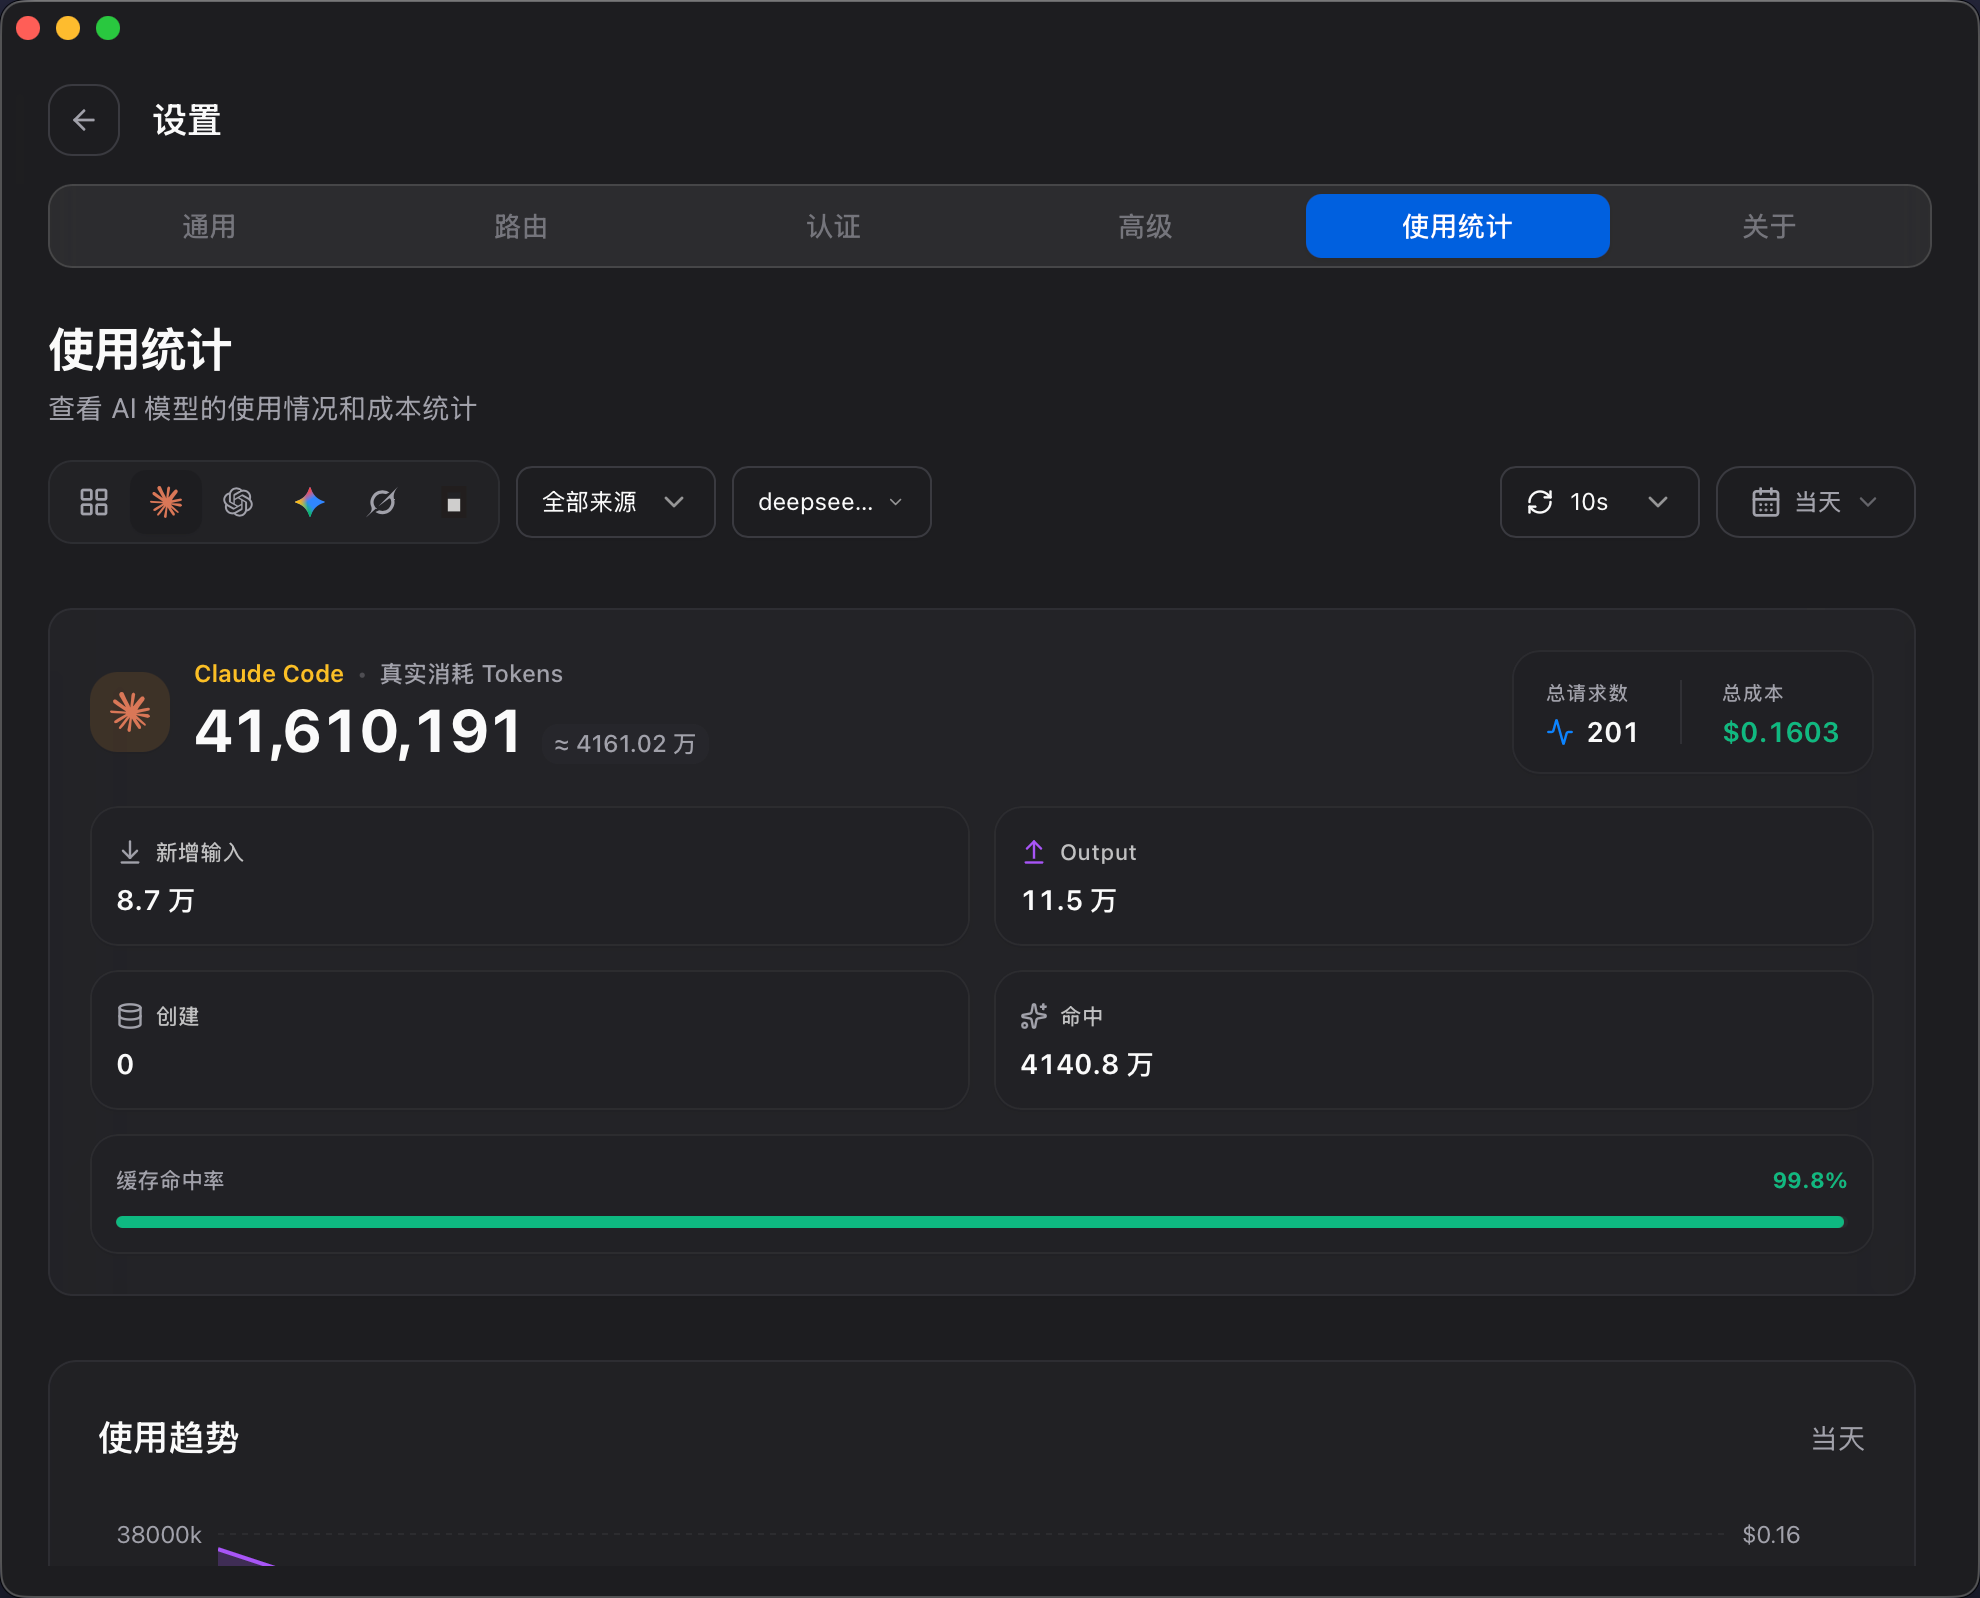Click the back arrow button
The height and width of the screenshot is (1598, 1980).
click(84, 120)
